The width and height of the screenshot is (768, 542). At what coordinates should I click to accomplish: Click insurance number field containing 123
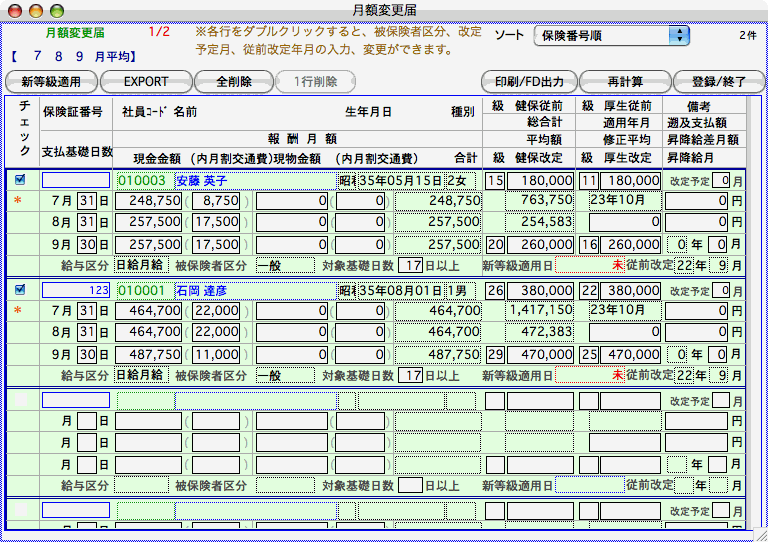click(76, 290)
